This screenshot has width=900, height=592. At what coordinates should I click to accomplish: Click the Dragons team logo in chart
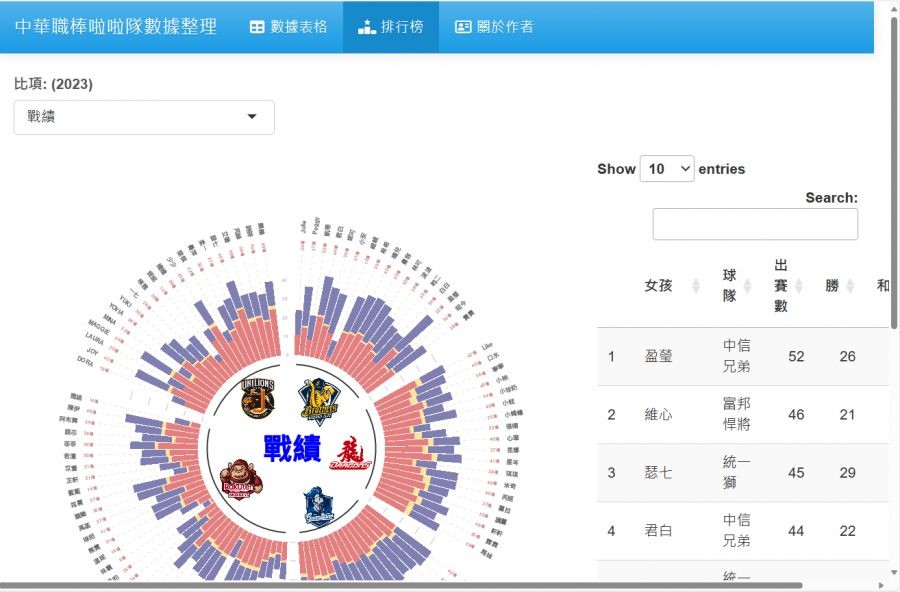tap(350, 454)
